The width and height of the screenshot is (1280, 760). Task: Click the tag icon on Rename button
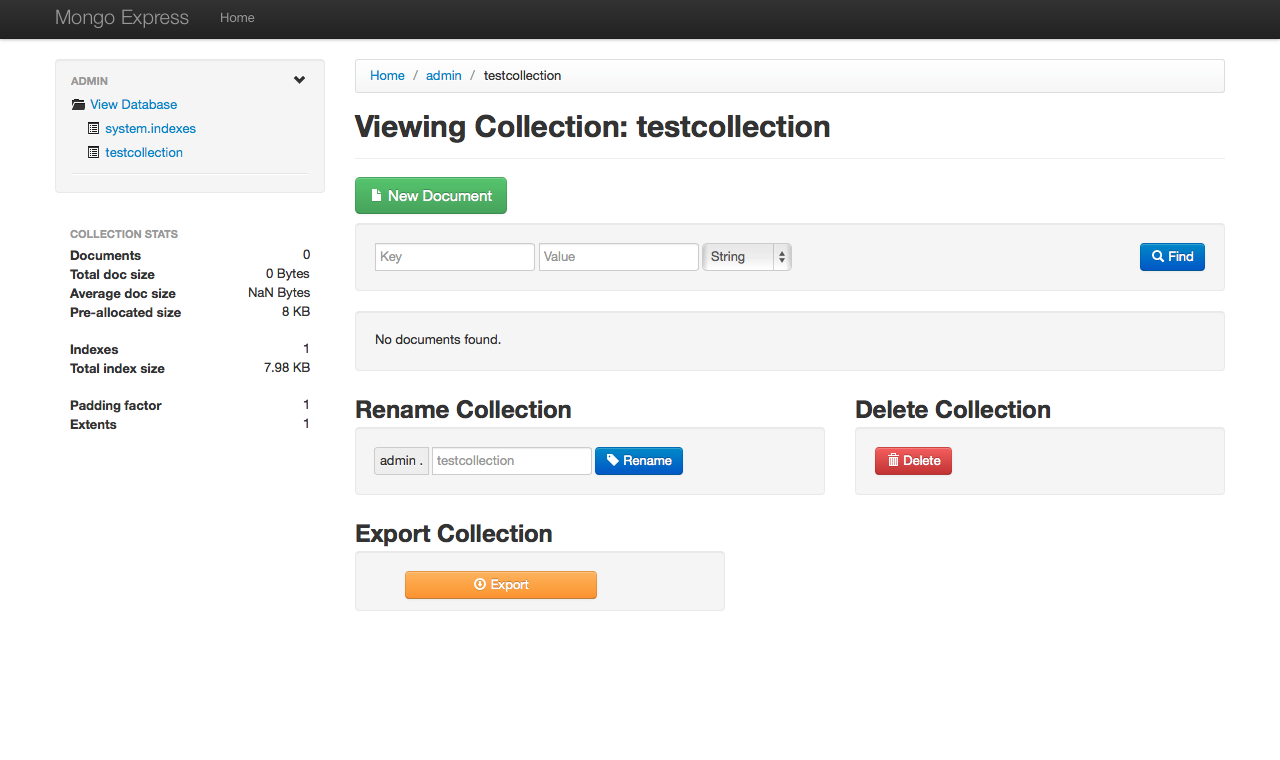pyautogui.click(x=612, y=461)
